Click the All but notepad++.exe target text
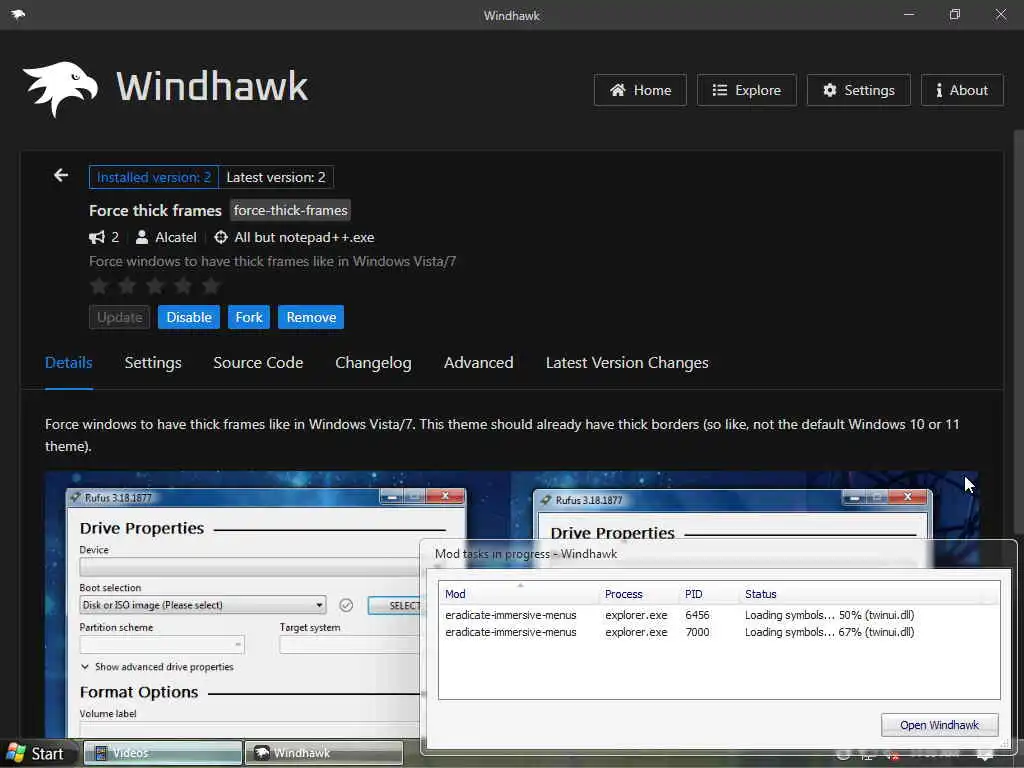This screenshot has height=768, width=1024. 304,237
